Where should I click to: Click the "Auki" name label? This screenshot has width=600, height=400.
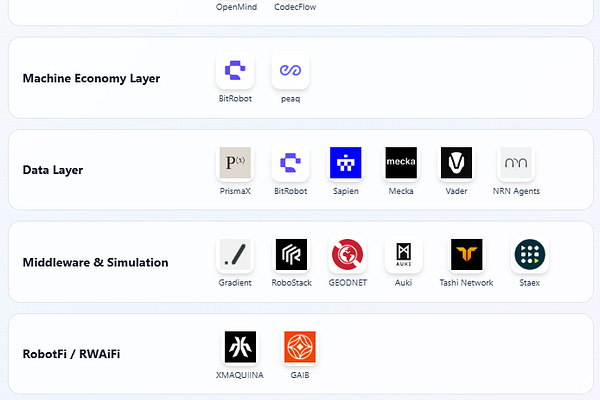[x=403, y=283]
